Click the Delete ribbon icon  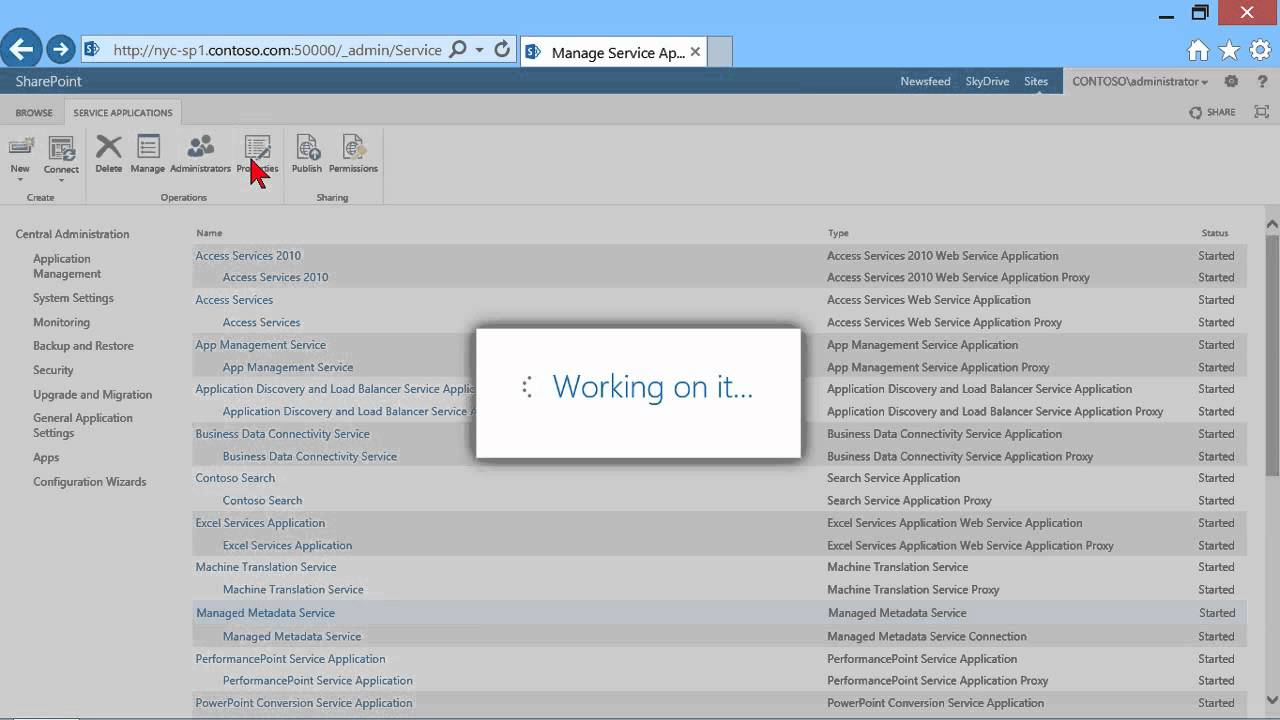108,147
